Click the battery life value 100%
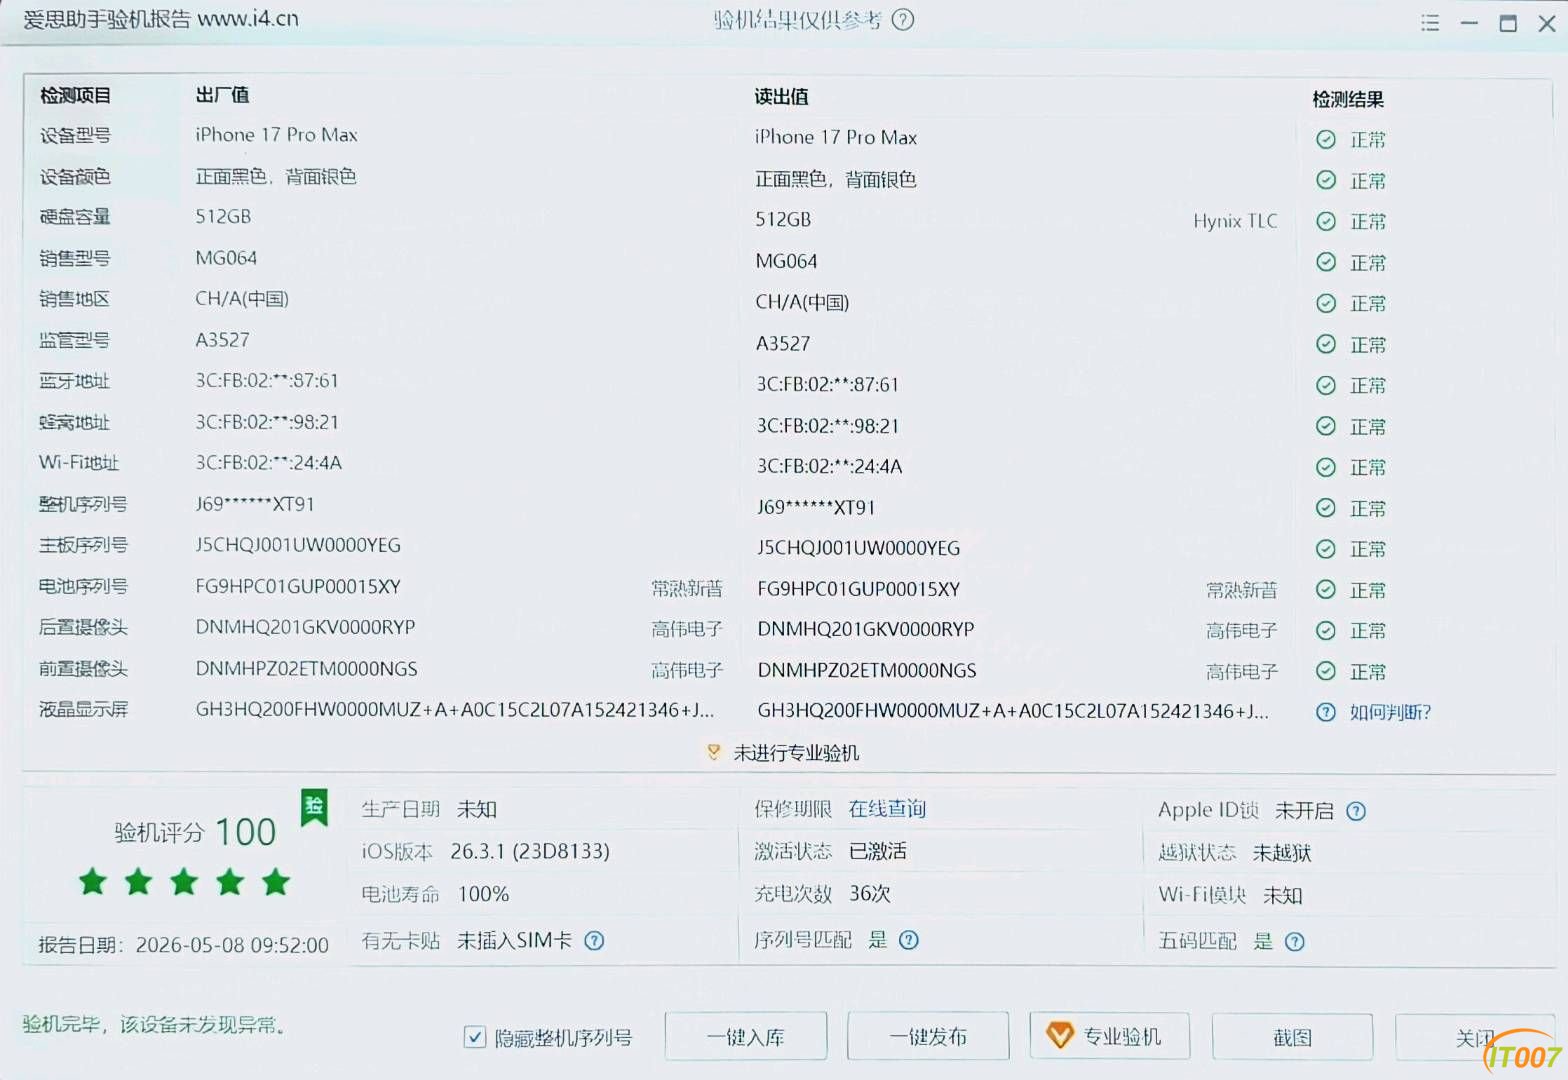The width and height of the screenshot is (1568, 1080). tap(483, 894)
